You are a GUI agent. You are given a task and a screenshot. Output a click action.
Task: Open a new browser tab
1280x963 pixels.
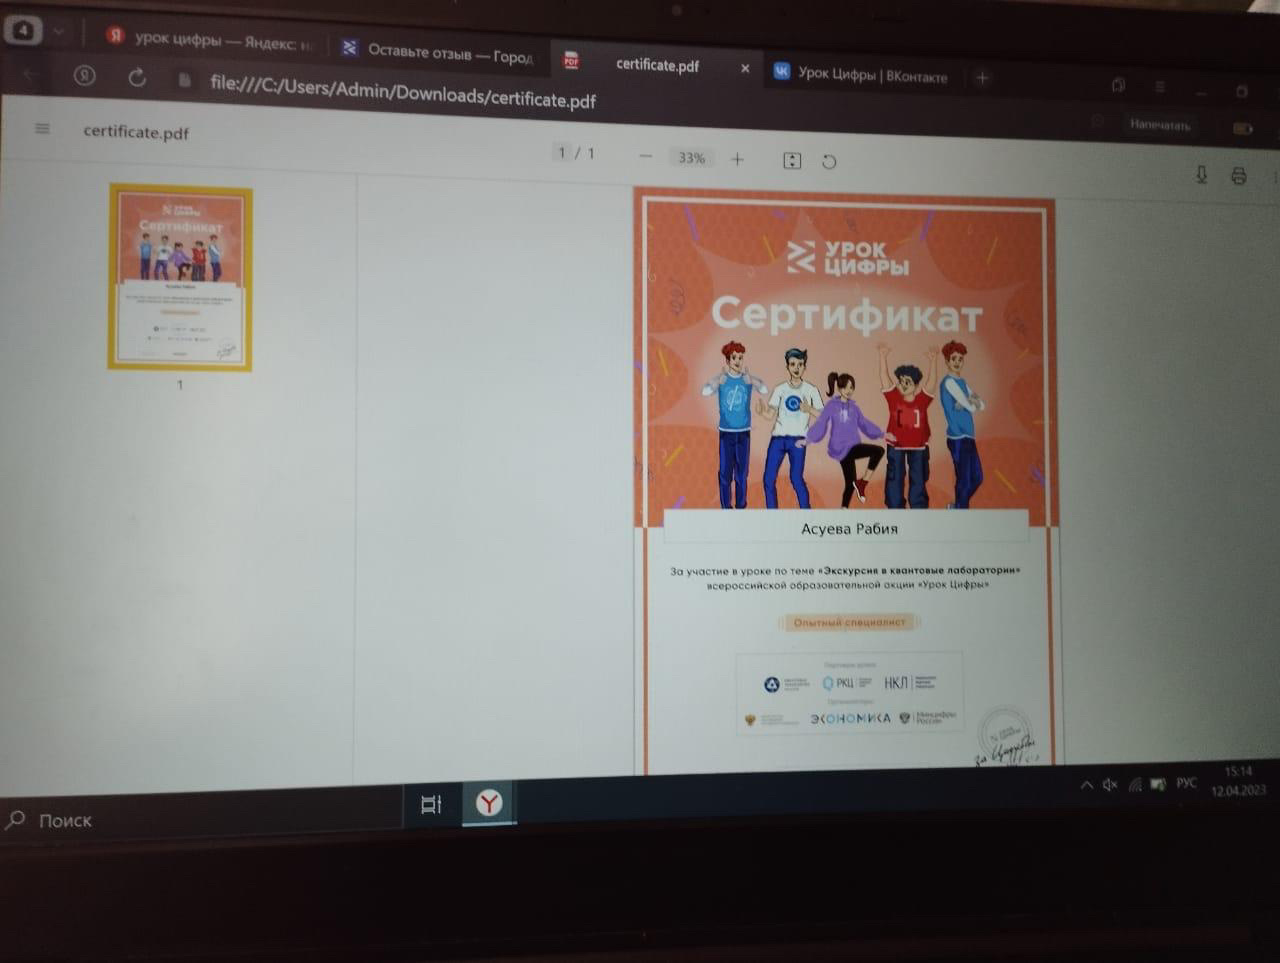(982, 78)
